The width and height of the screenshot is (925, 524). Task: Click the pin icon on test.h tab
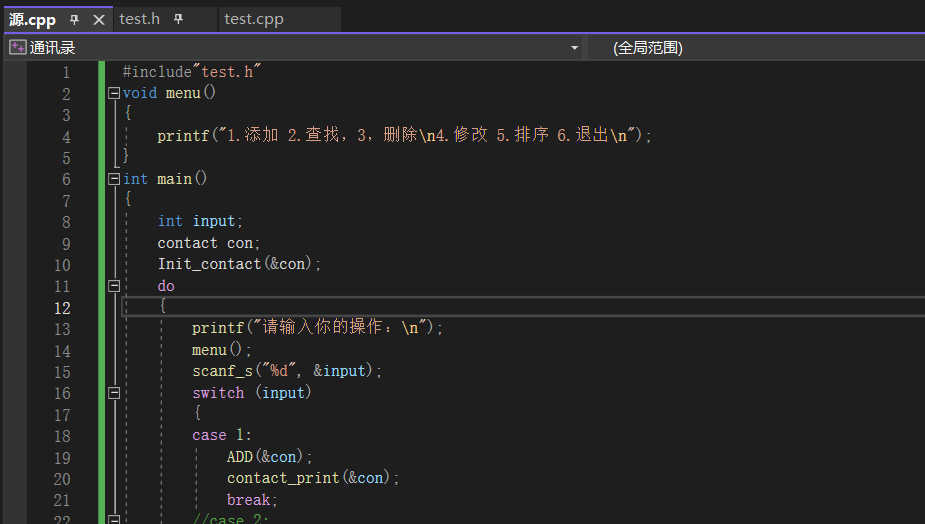tap(178, 19)
